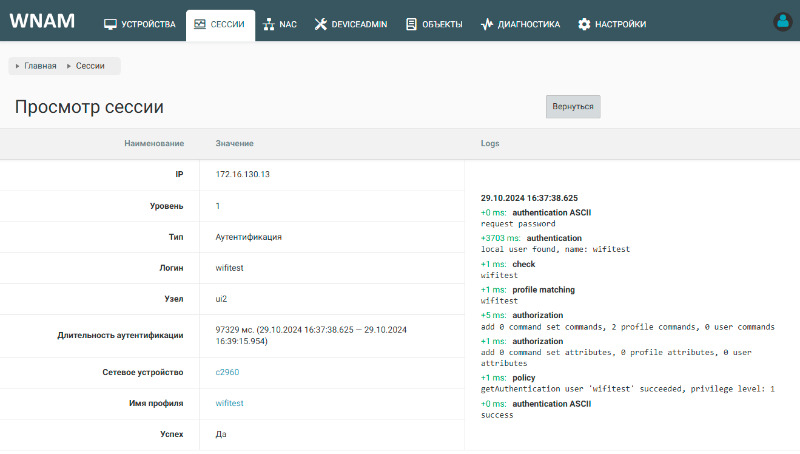800x454 pixels.
Task: Go to Сессии in breadcrumbs
Action: pyautogui.click(x=90, y=66)
